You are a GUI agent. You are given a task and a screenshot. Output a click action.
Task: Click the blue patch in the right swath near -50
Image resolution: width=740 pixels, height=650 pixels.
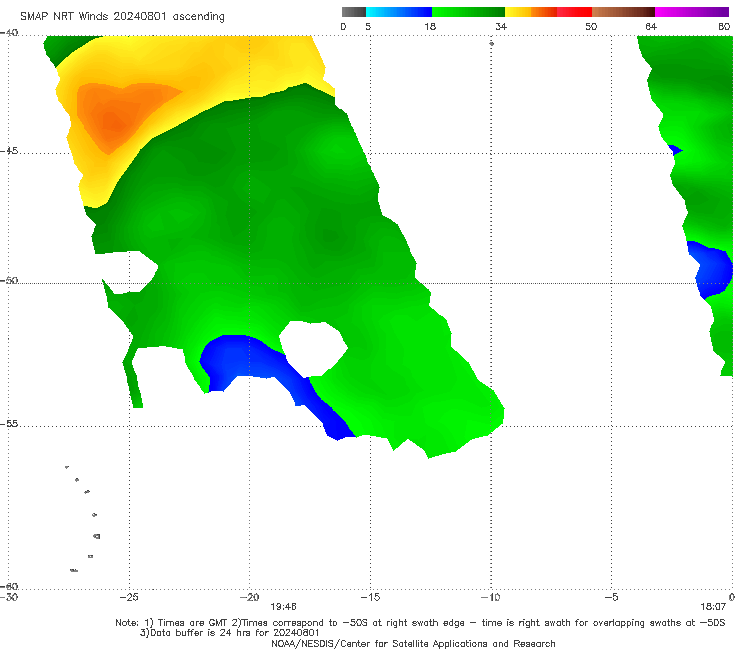[x=713, y=269]
